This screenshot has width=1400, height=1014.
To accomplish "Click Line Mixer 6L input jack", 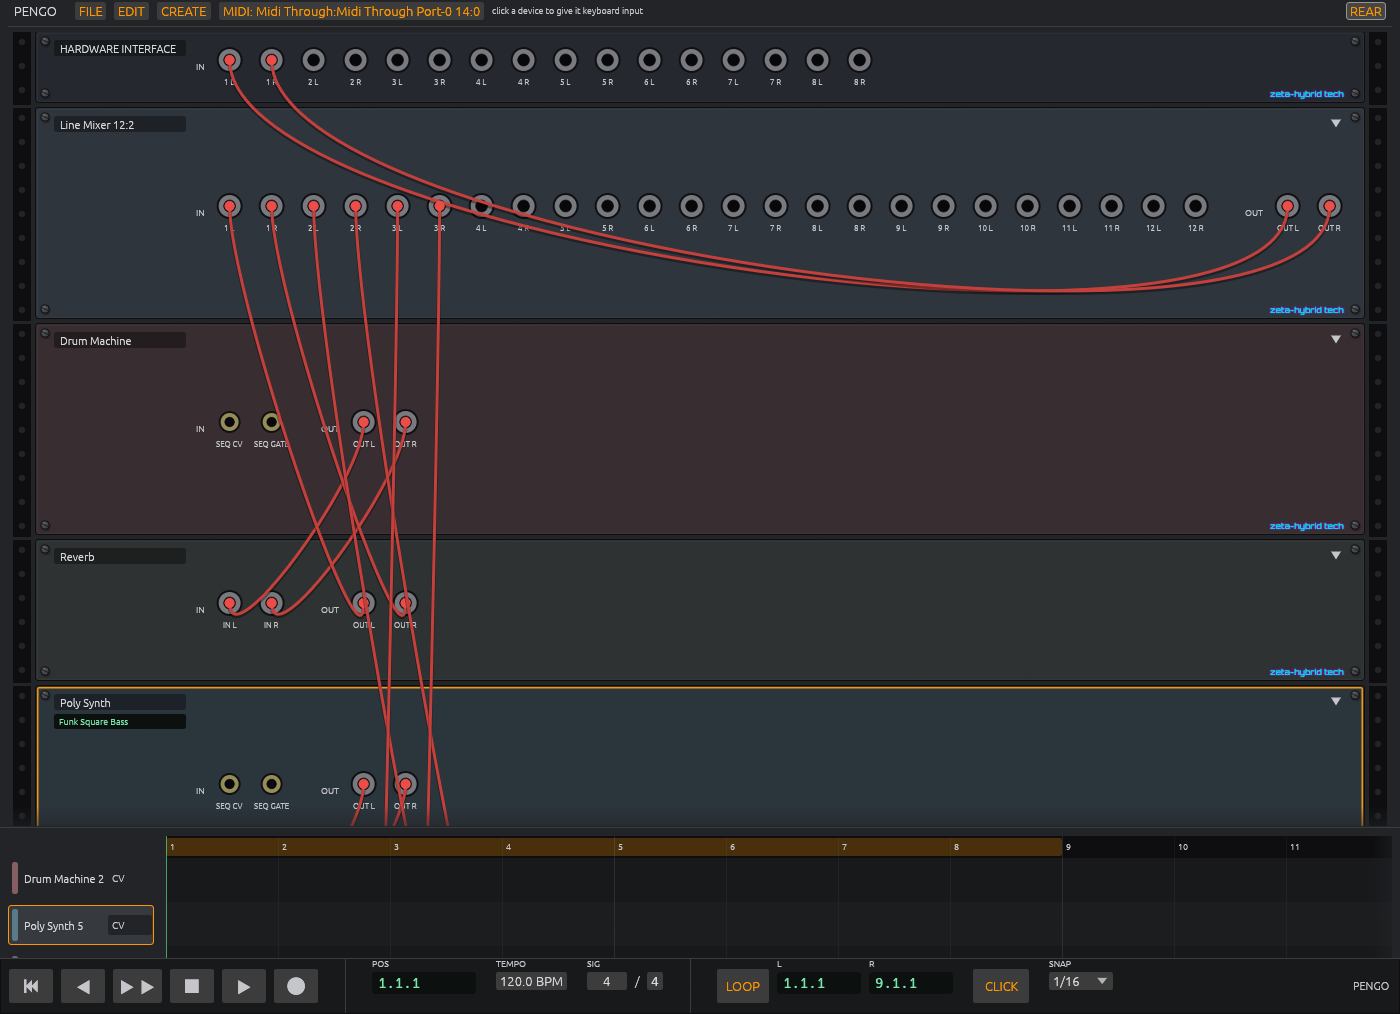I will point(650,206).
